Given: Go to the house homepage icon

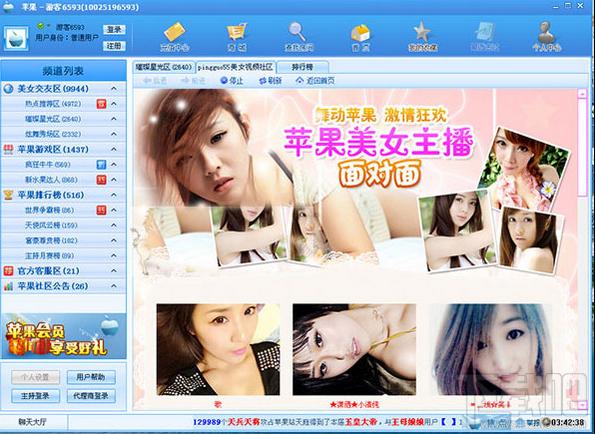Looking at the screenshot, I should 360,33.
